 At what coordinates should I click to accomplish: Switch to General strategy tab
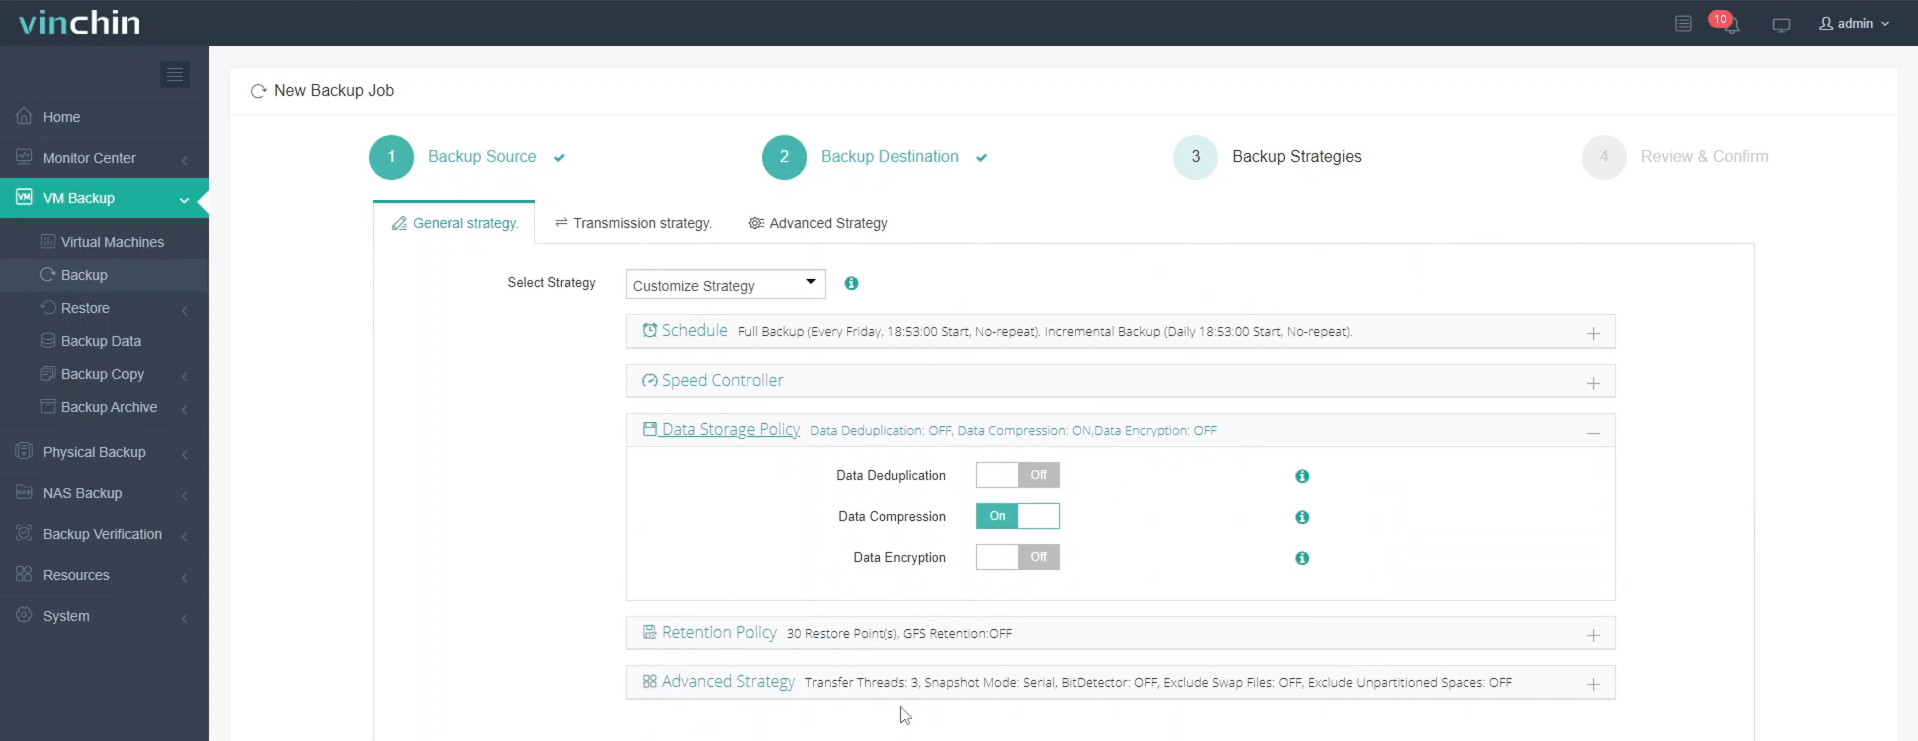point(455,223)
